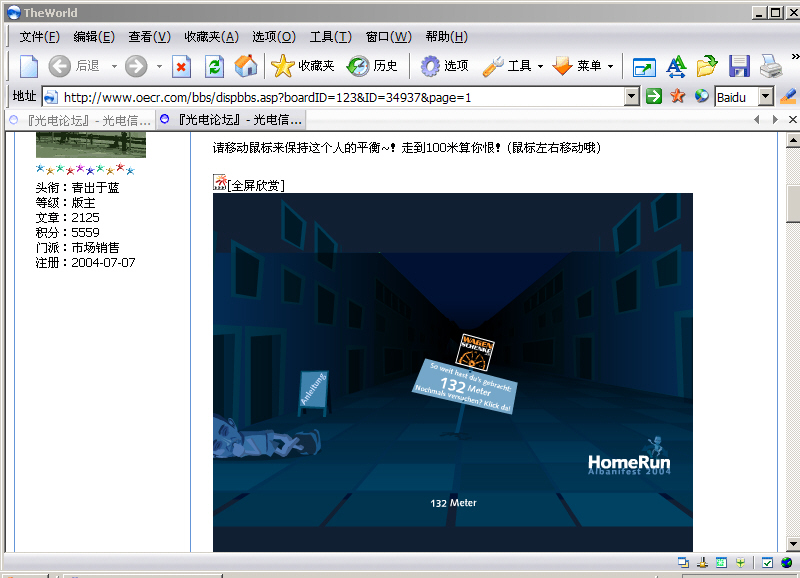
Task: Open the 查看(V) menu
Action: click(x=149, y=37)
